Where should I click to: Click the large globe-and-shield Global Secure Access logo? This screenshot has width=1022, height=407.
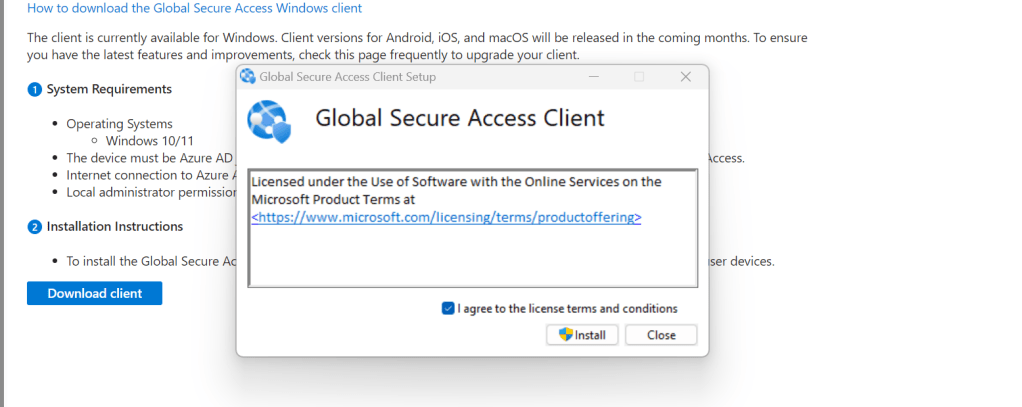coord(268,120)
